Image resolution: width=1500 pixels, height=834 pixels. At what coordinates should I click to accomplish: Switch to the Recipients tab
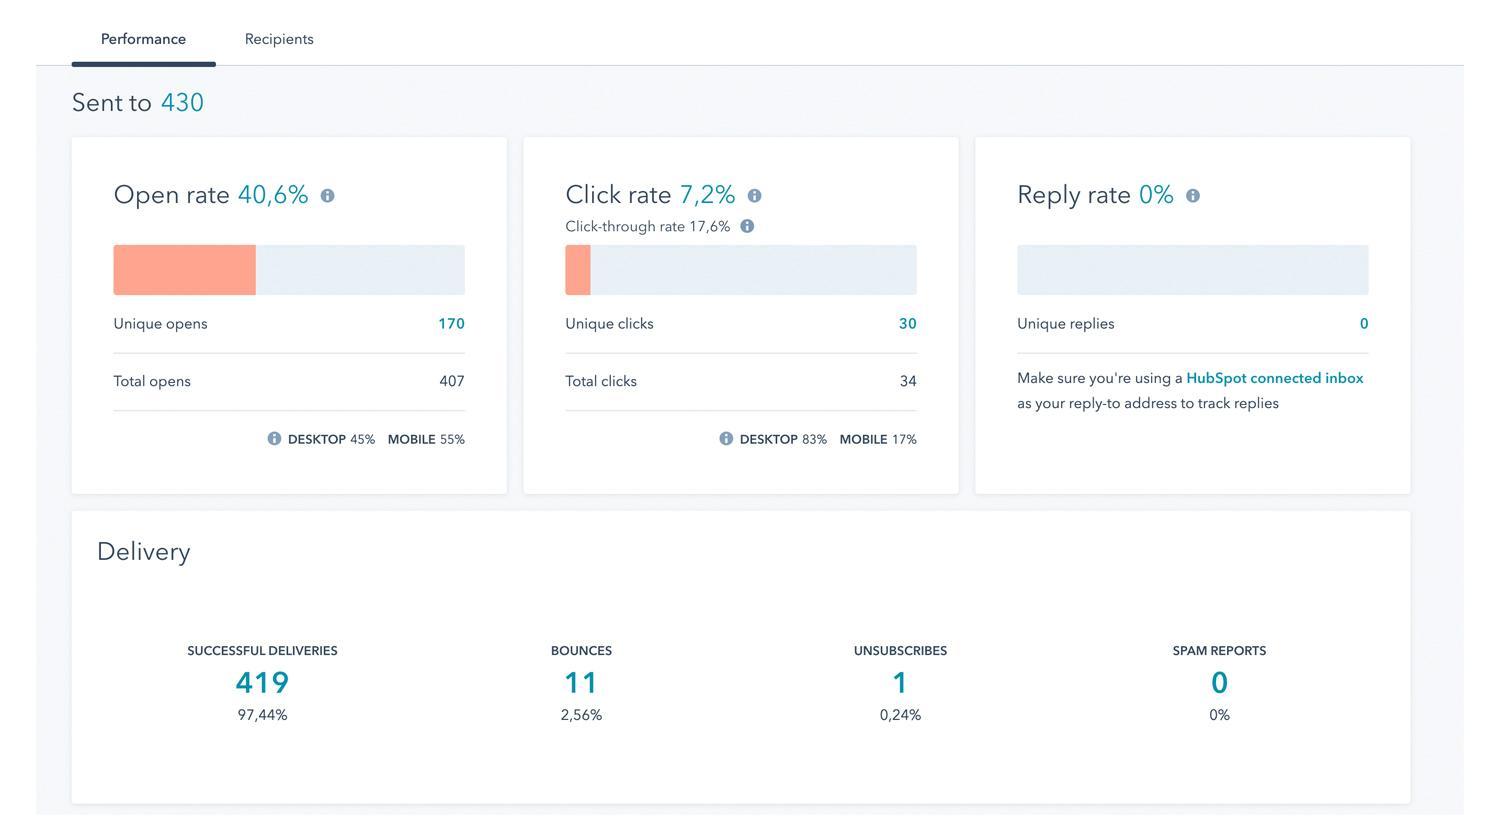pyautogui.click(x=279, y=39)
